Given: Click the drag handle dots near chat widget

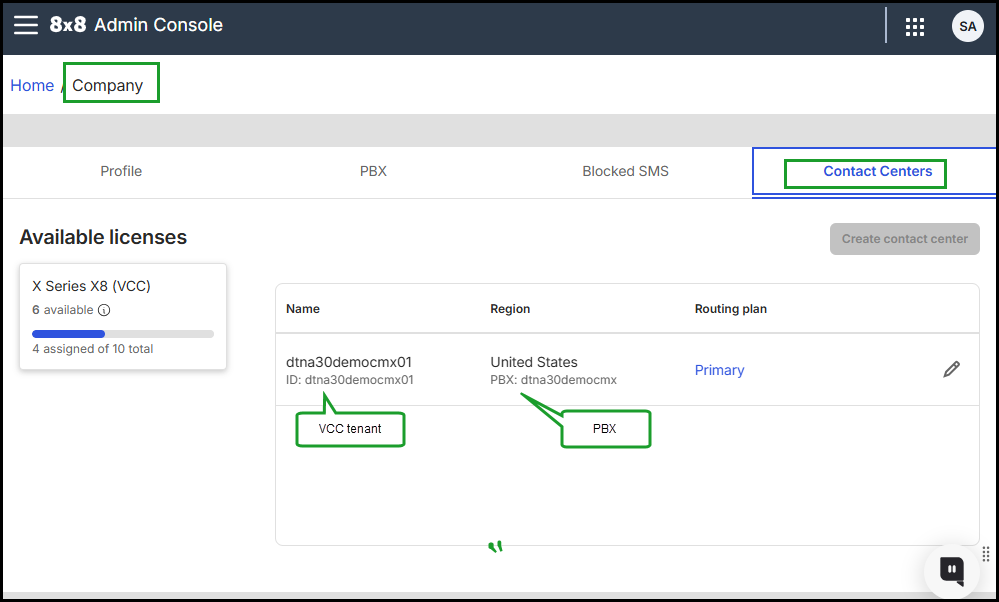Looking at the screenshot, I should point(985,553).
